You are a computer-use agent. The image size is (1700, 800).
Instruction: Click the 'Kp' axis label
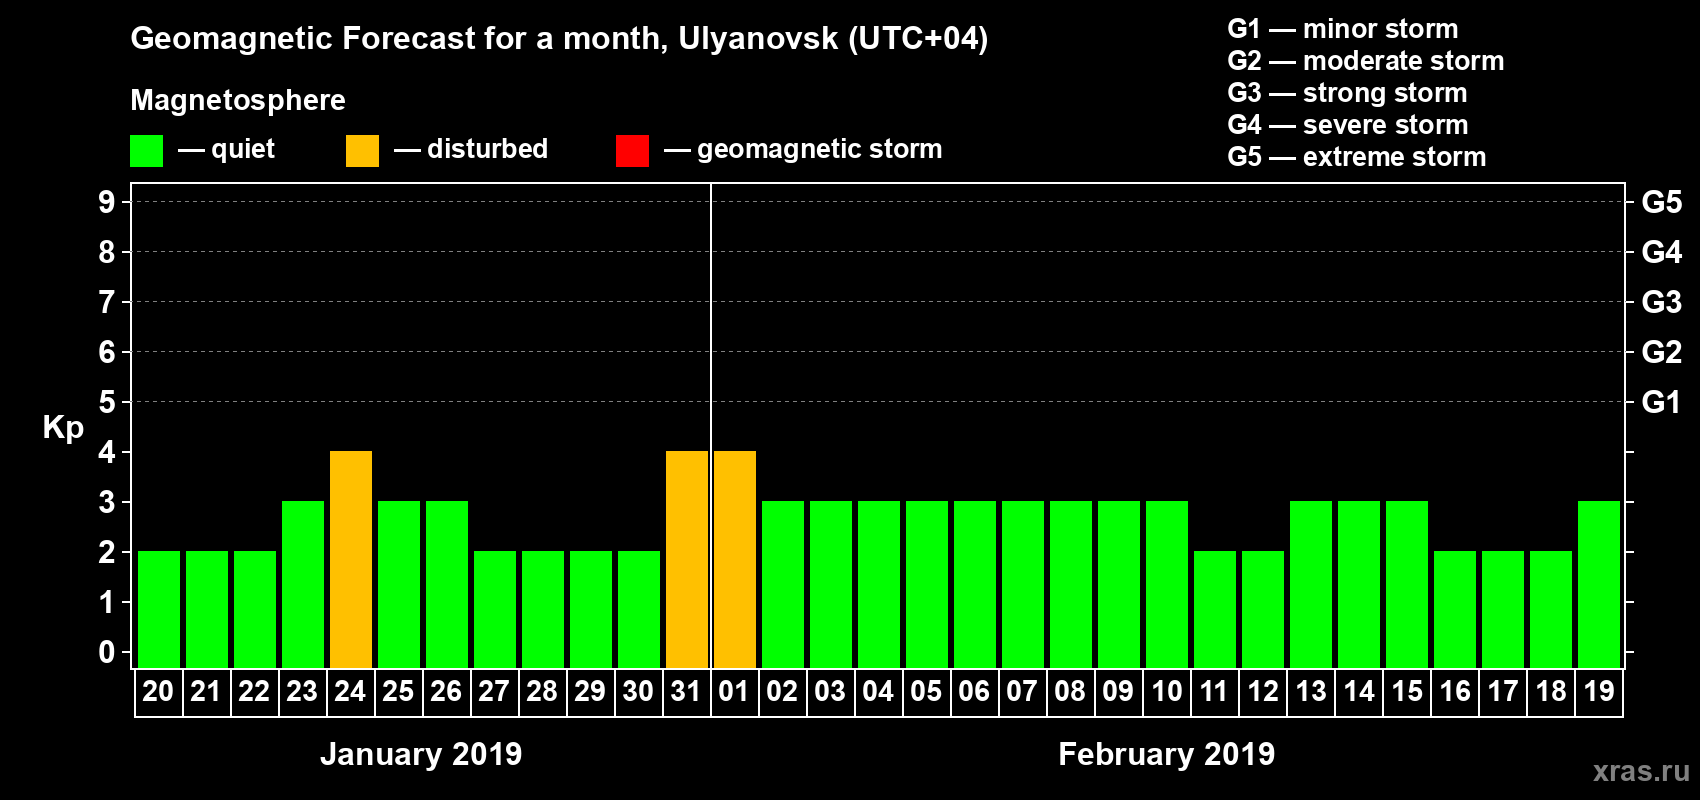point(63,428)
